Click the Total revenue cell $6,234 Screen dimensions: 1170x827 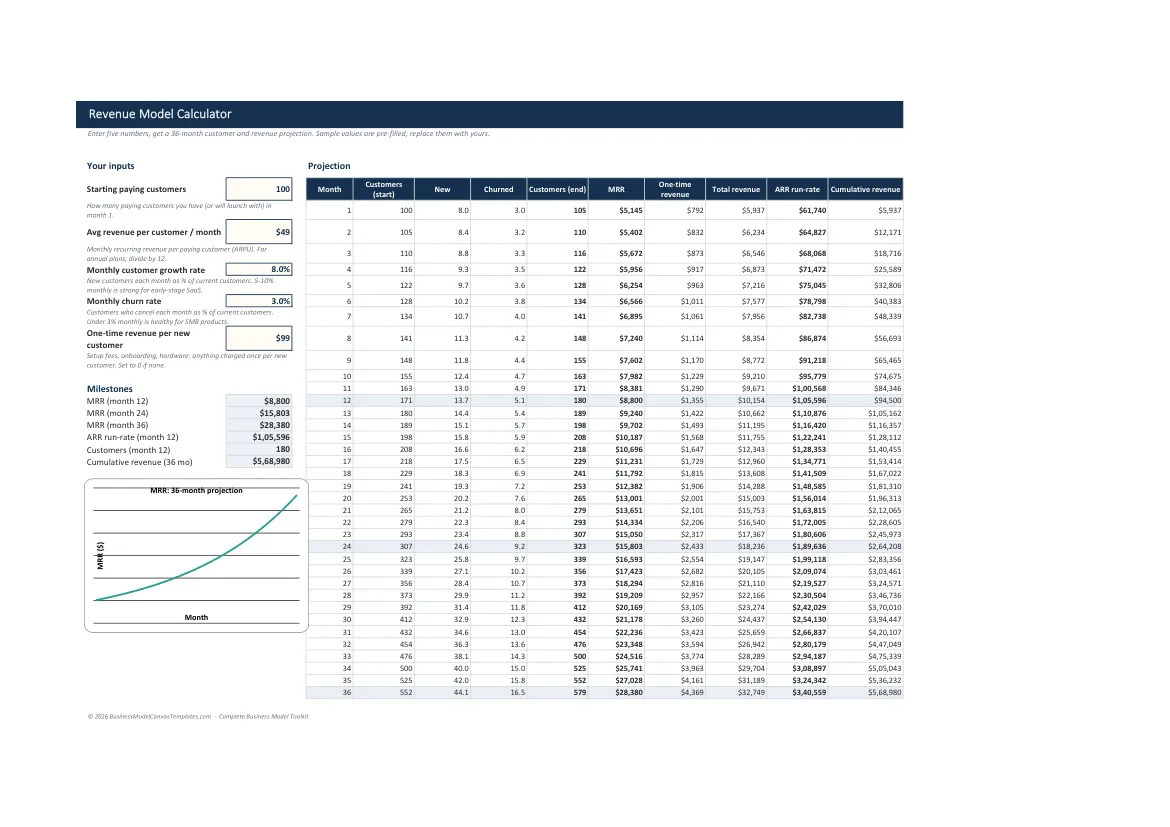(x=736, y=232)
